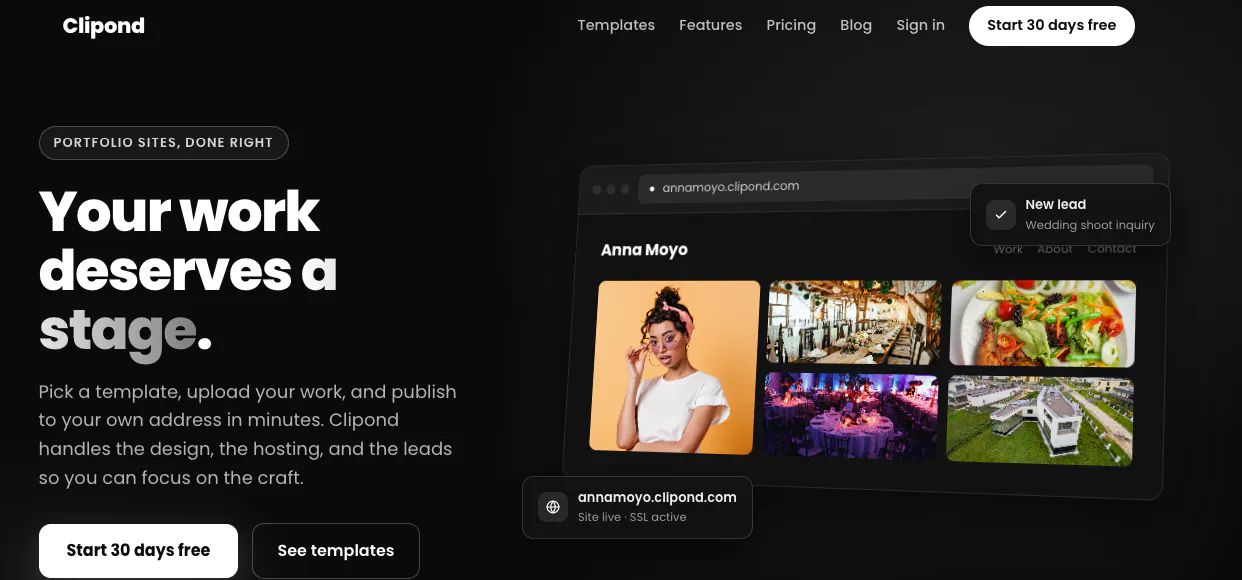The width and height of the screenshot is (1242, 580).
Task: Click the Wedding shoot inquiry text
Action: (1090, 226)
